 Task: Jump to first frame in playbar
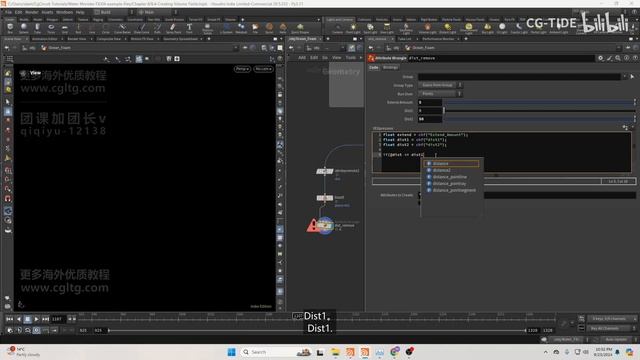click(x=9, y=319)
